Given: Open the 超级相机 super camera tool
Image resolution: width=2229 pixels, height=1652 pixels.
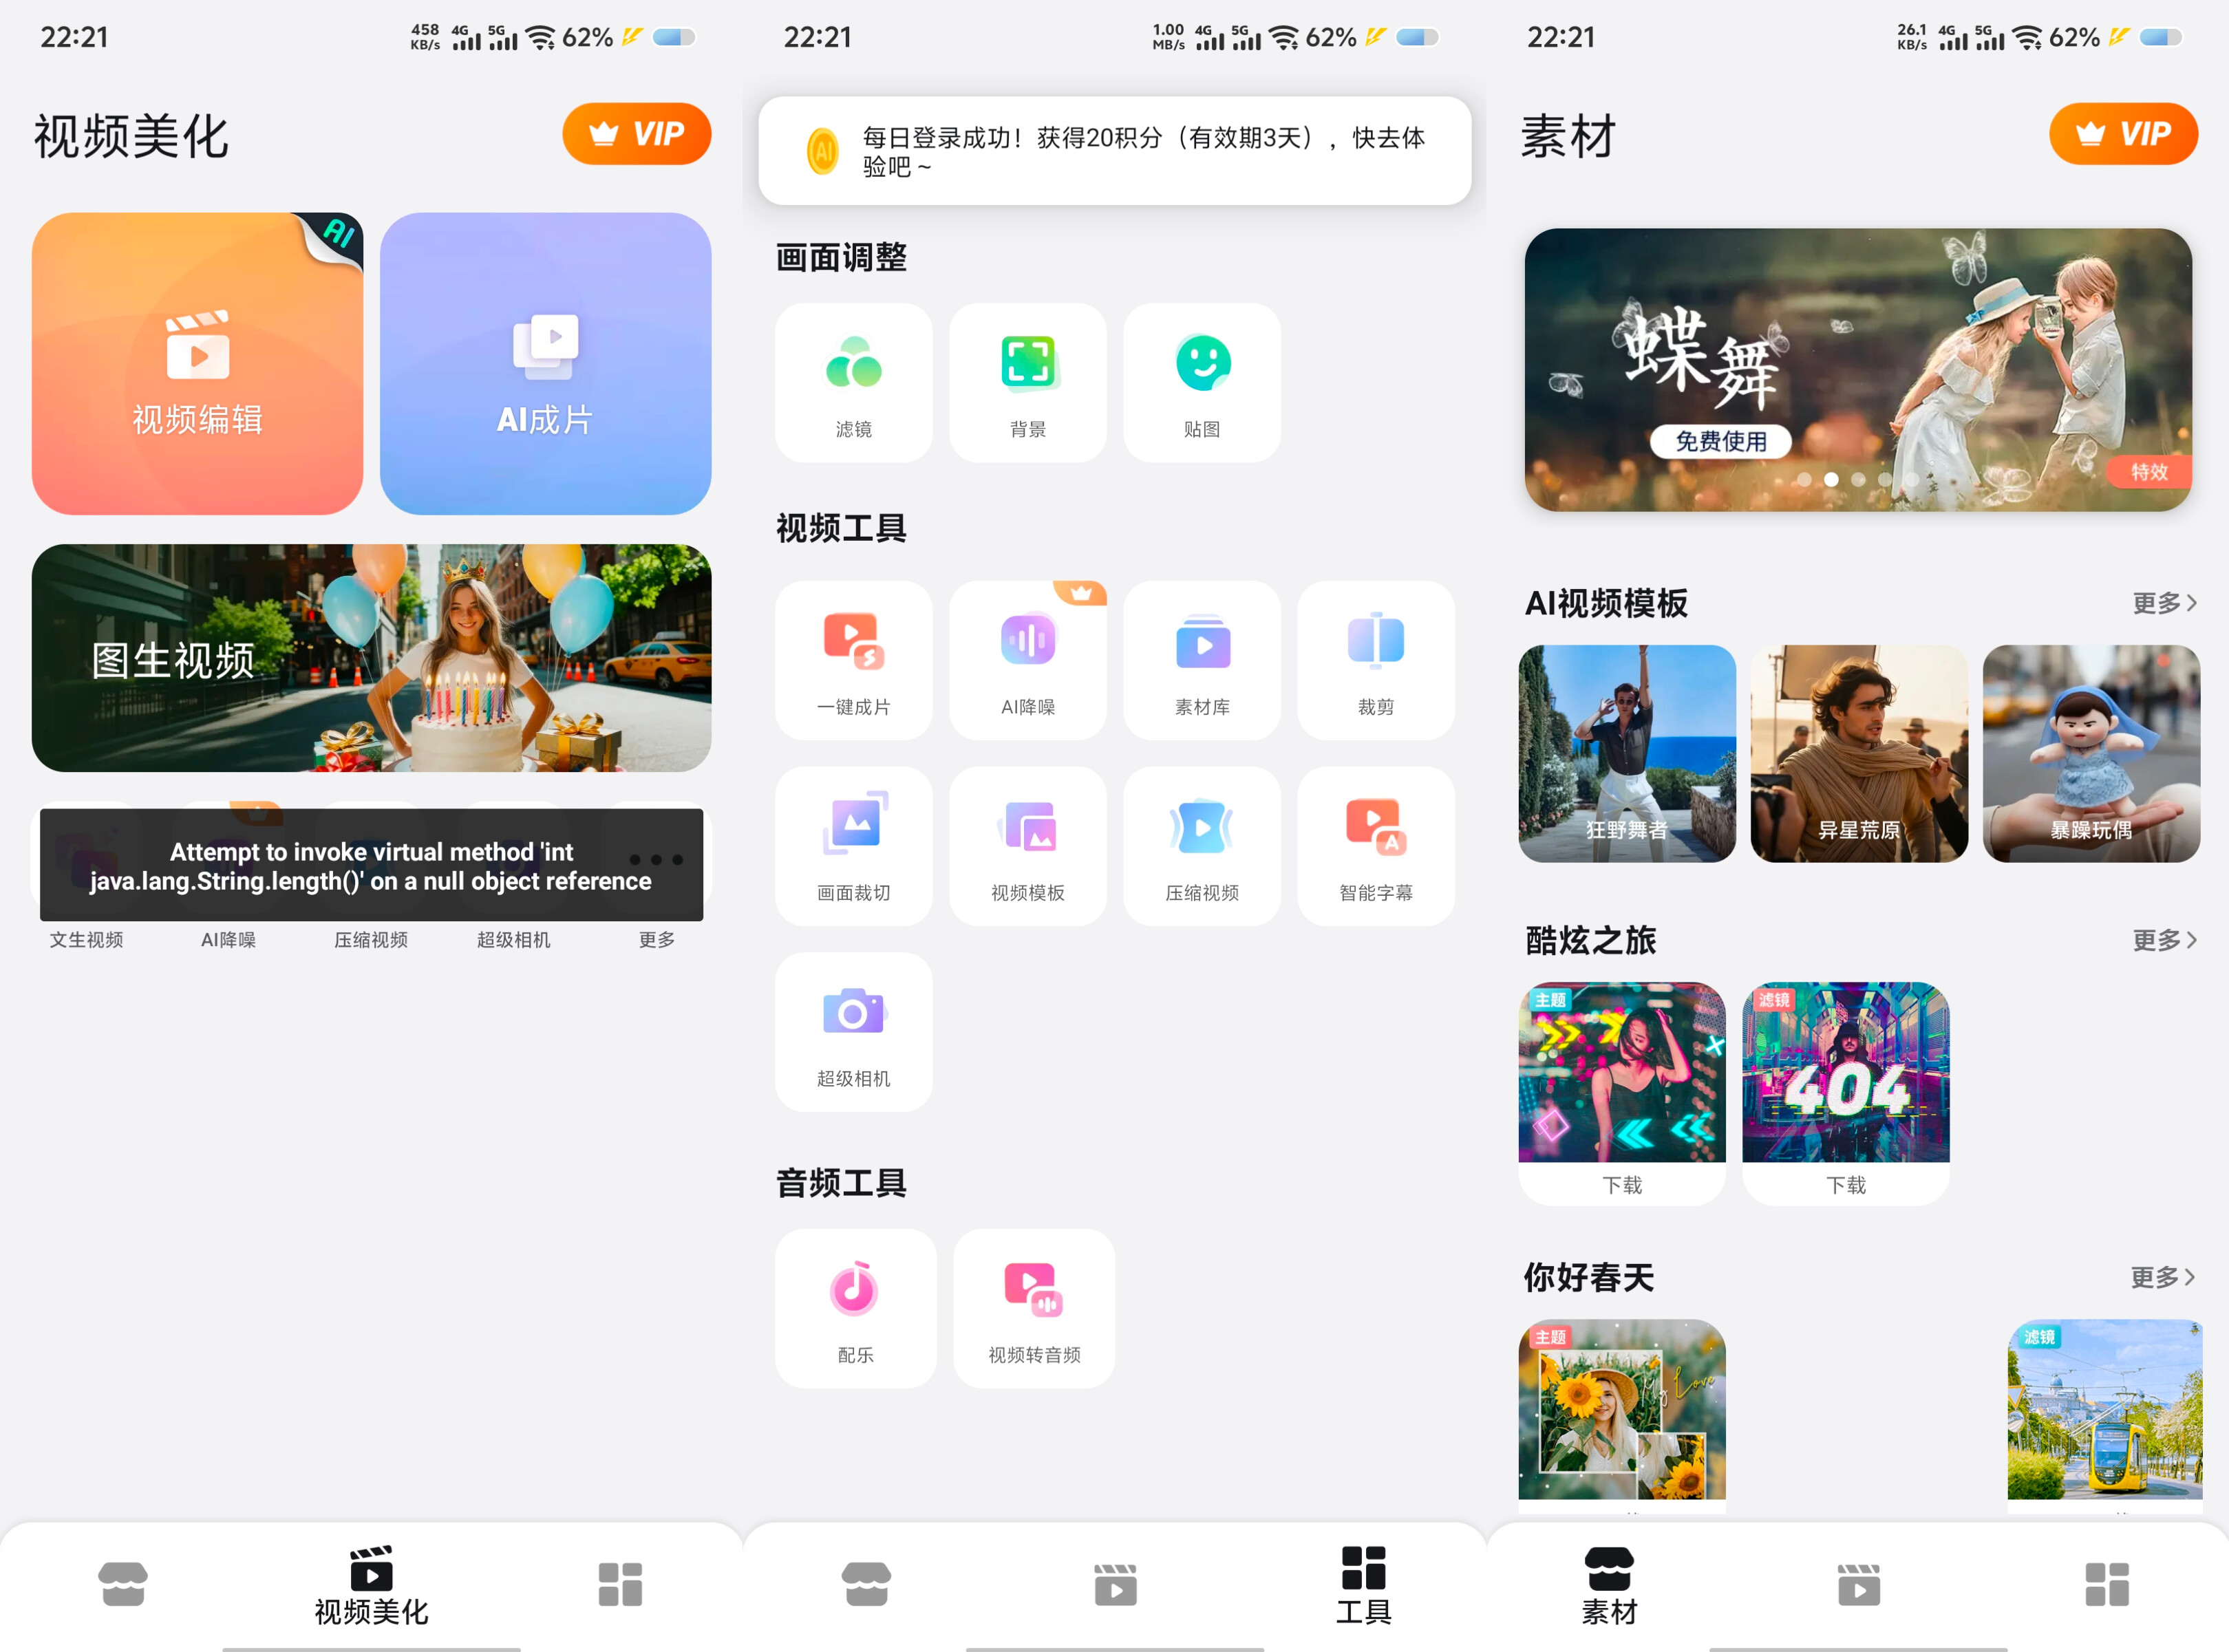Looking at the screenshot, I should click(853, 1030).
